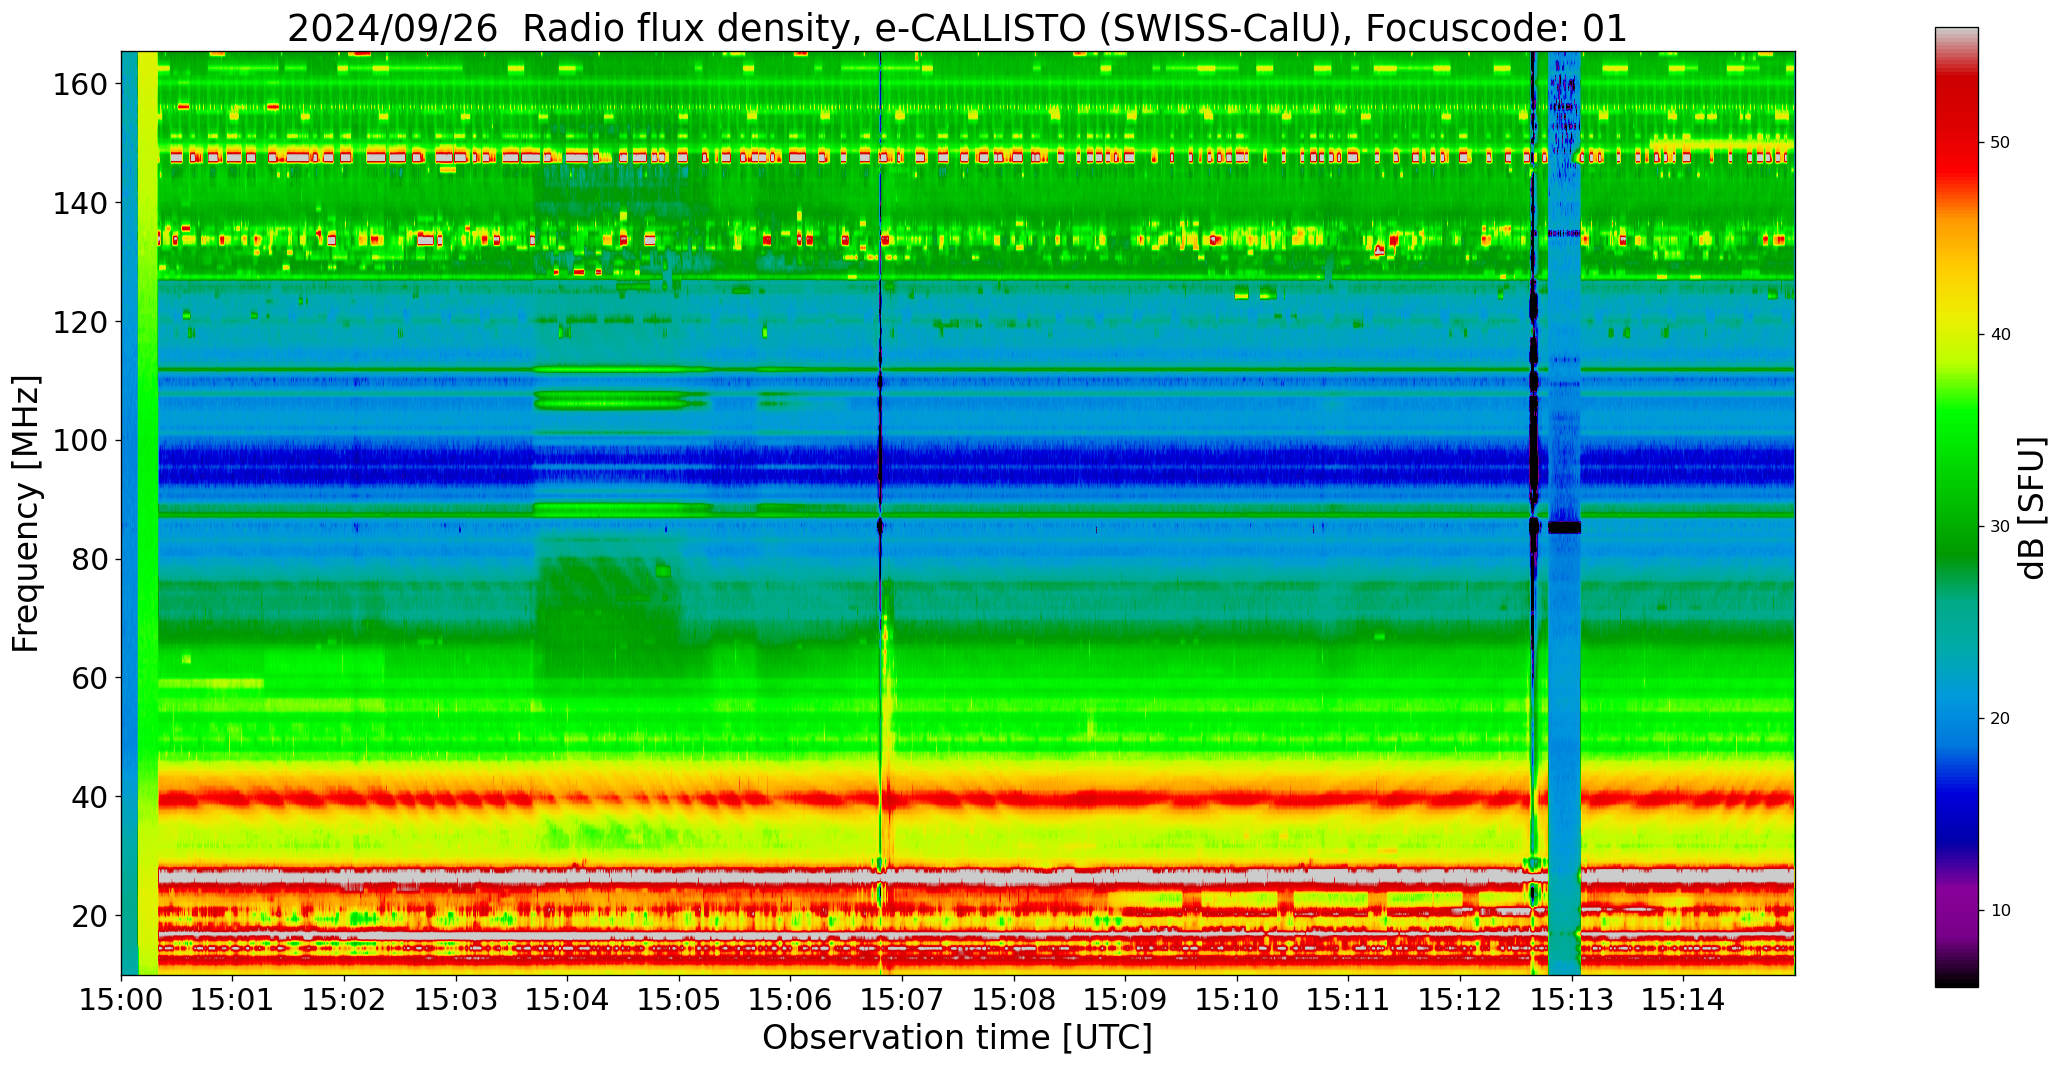The height and width of the screenshot is (1067, 2062).
Task: Click the 80 MHz frequency tick label
Action: tap(89, 560)
